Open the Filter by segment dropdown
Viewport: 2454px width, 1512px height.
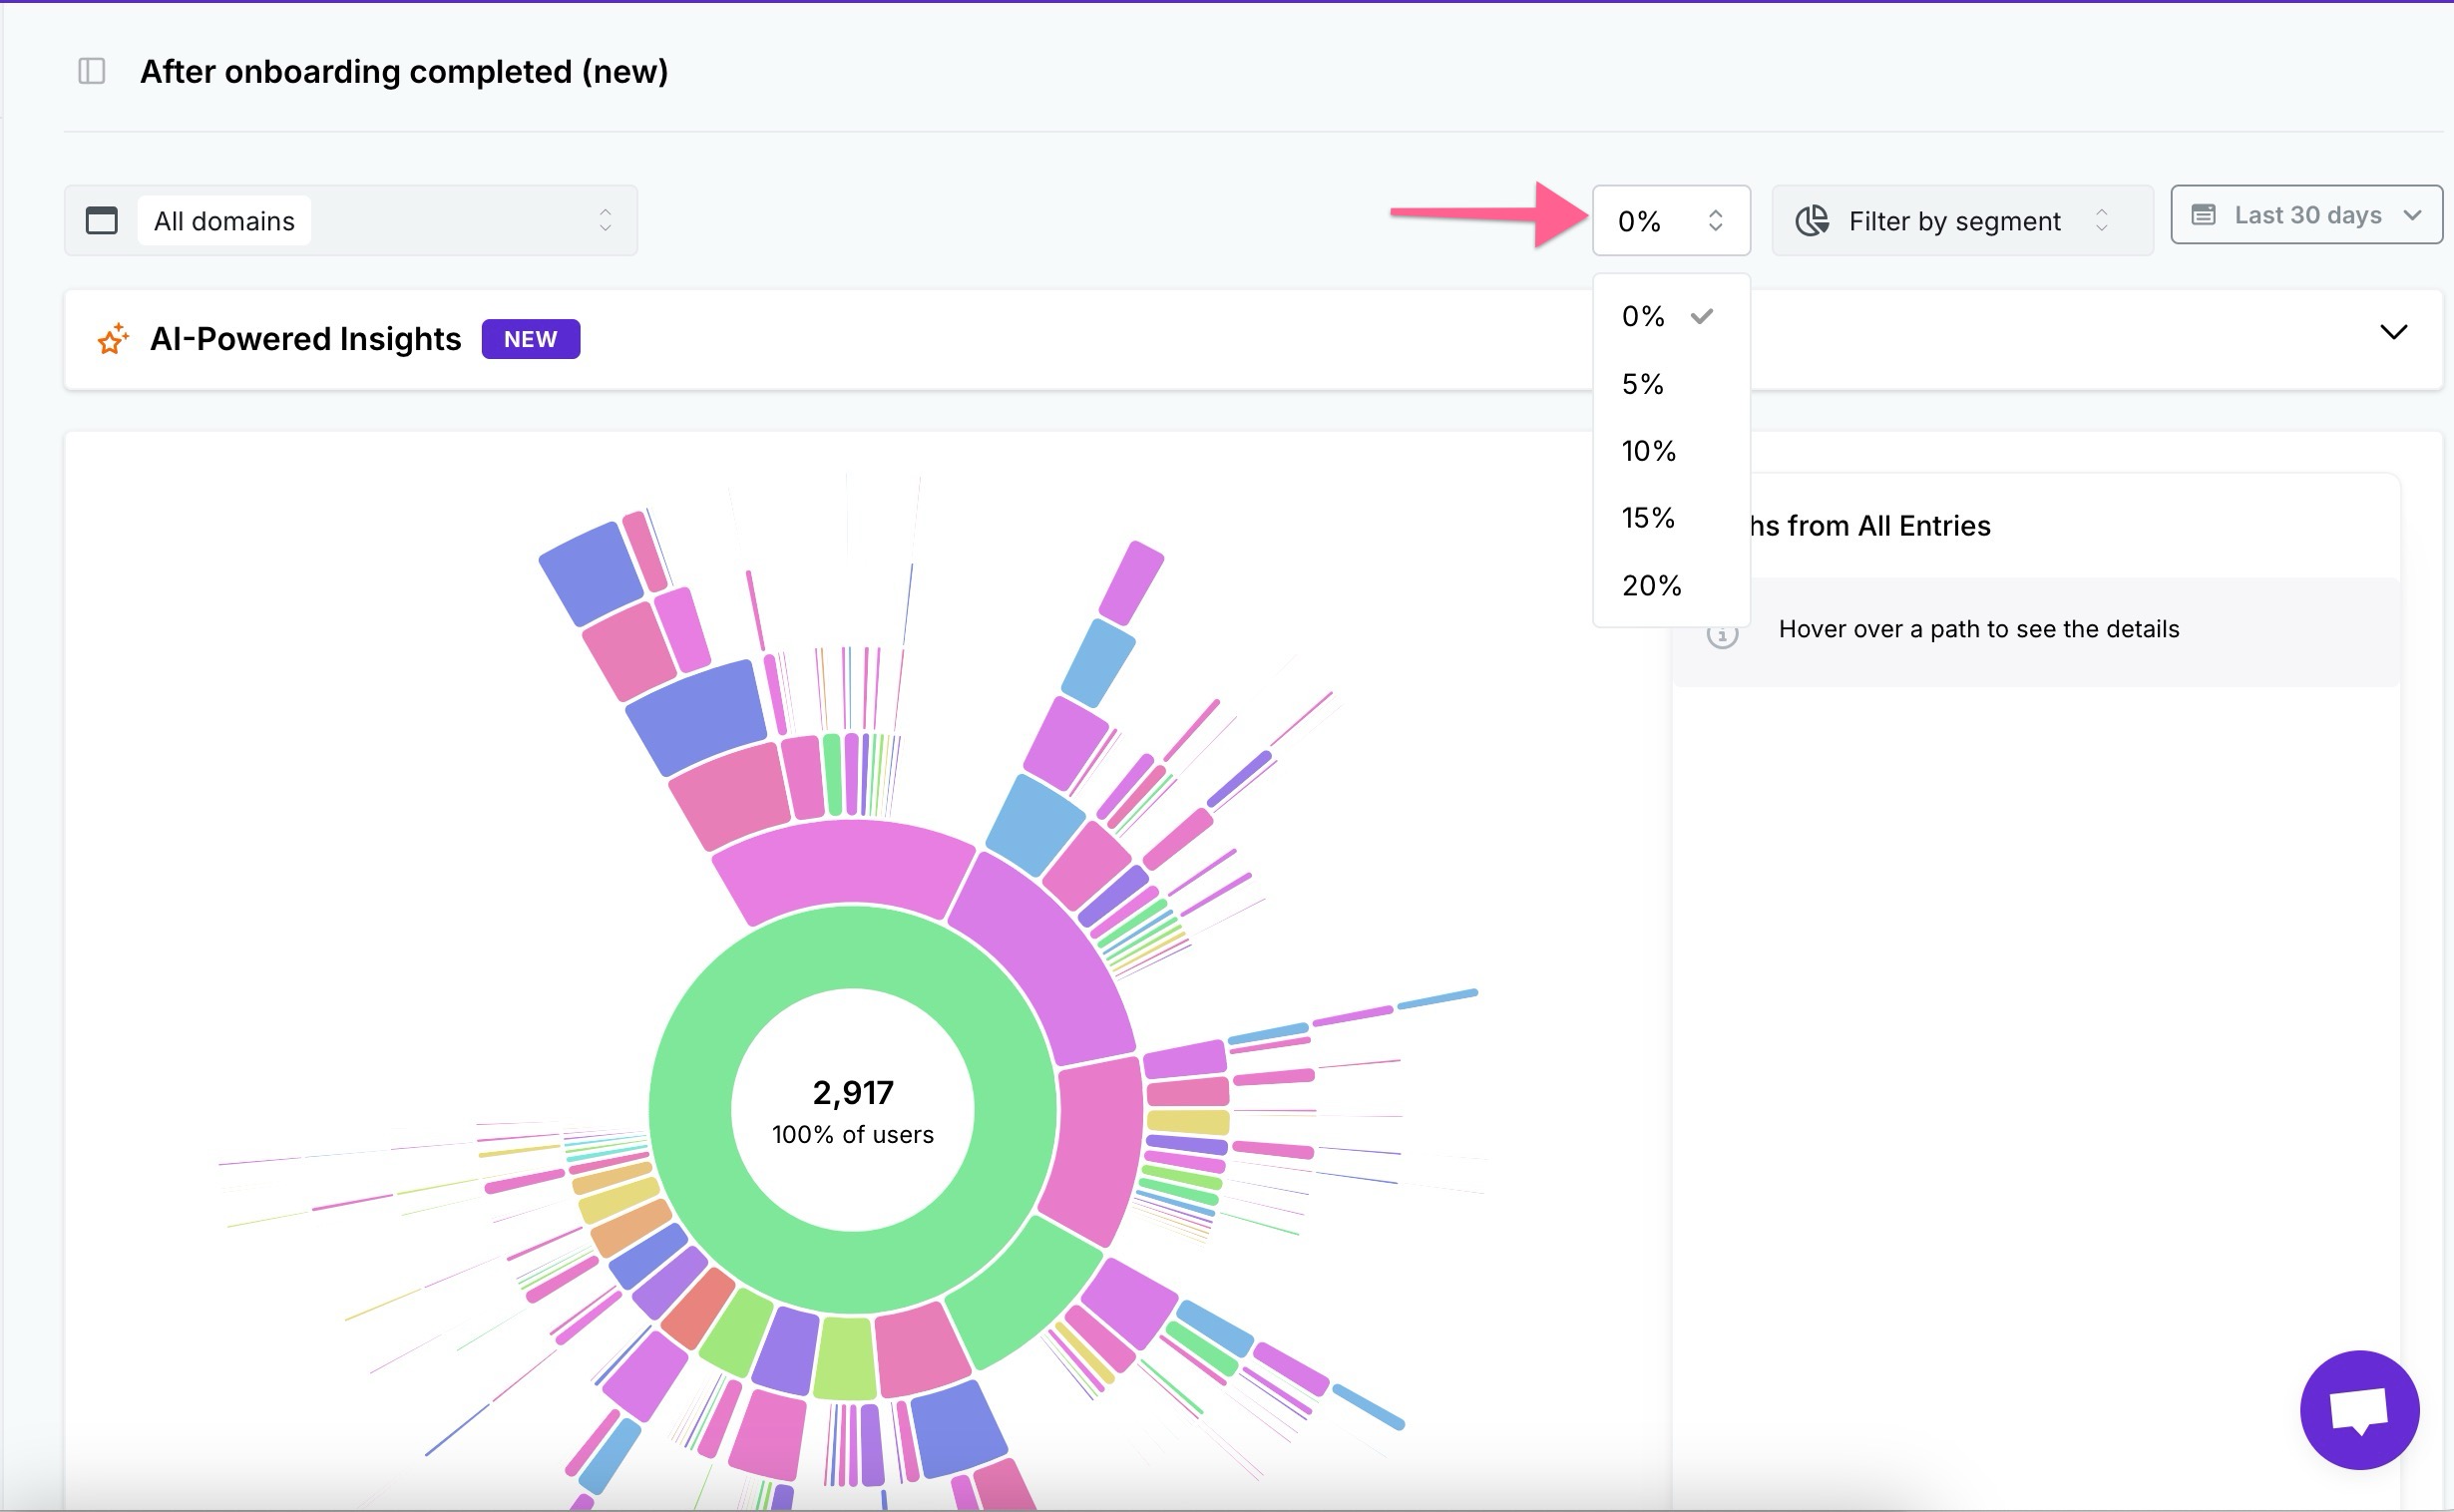point(1960,220)
